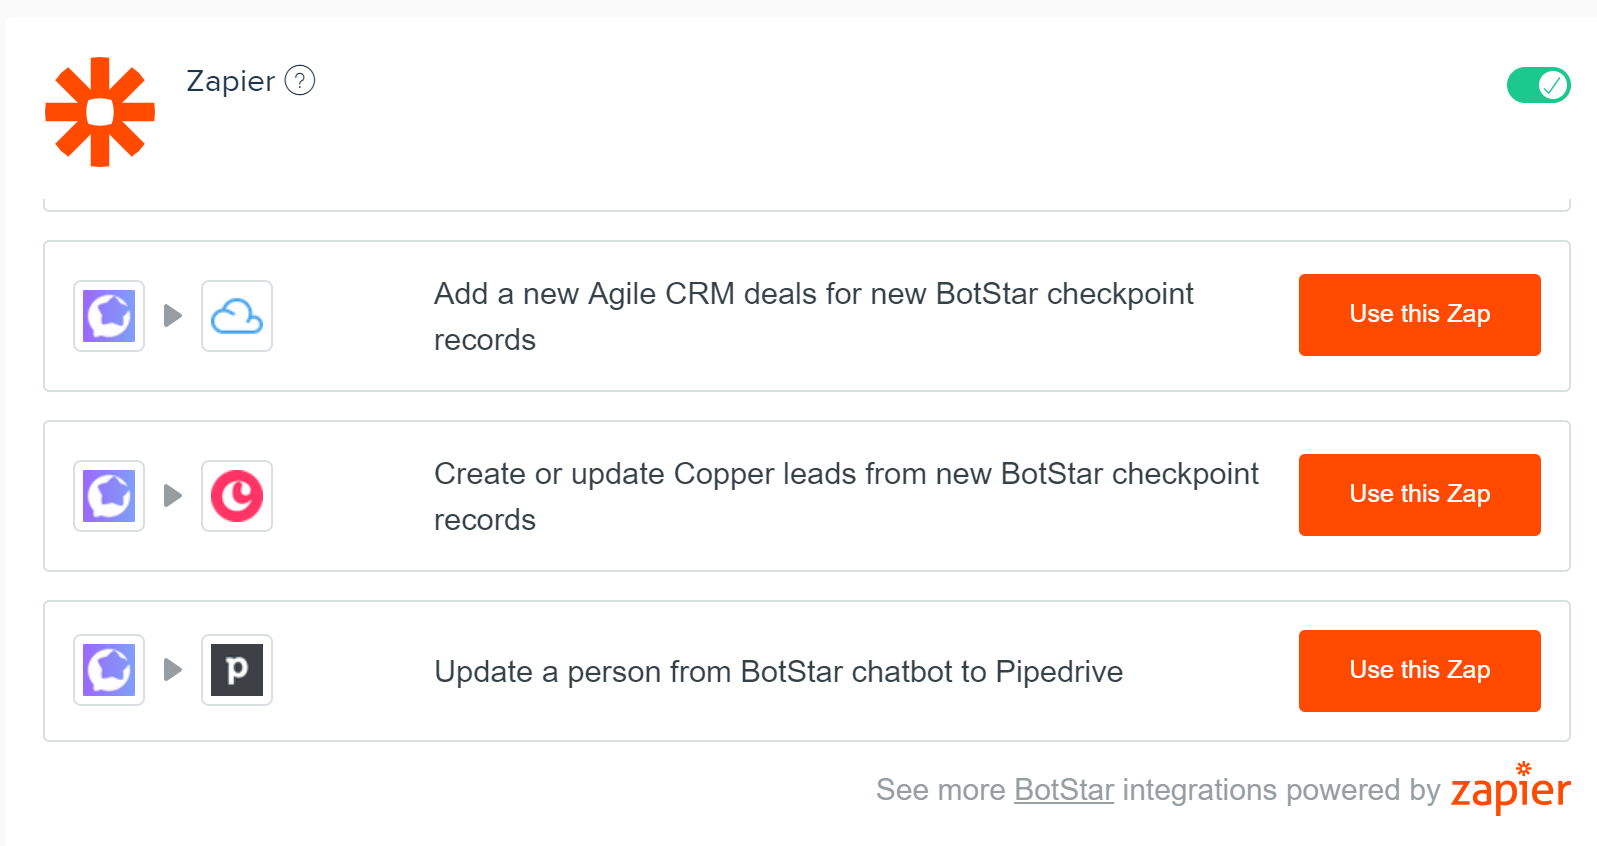Click the Agile CRM cloud icon
This screenshot has height=846, width=1597.
pos(237,316)
